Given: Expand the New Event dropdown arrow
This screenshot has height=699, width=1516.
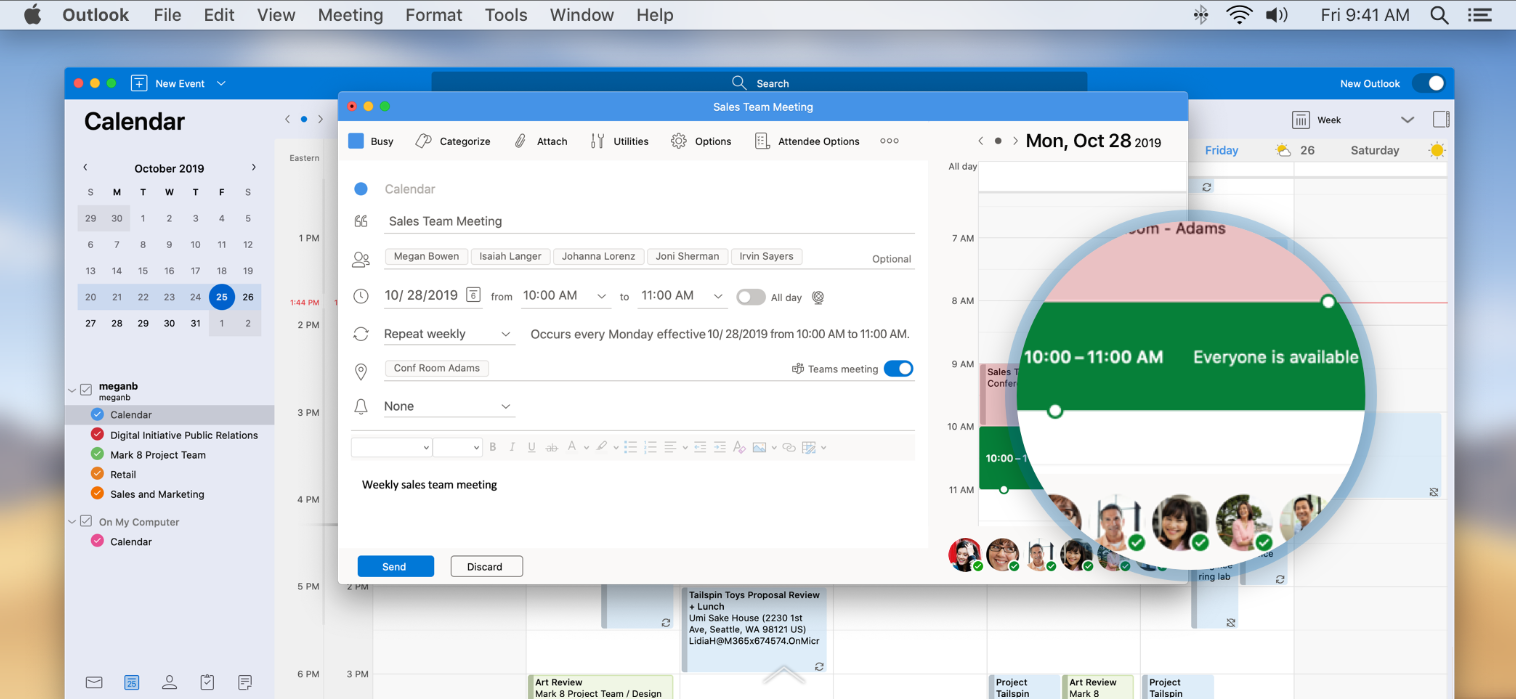Looking at the screenshot, I should [x=221, y=84].
